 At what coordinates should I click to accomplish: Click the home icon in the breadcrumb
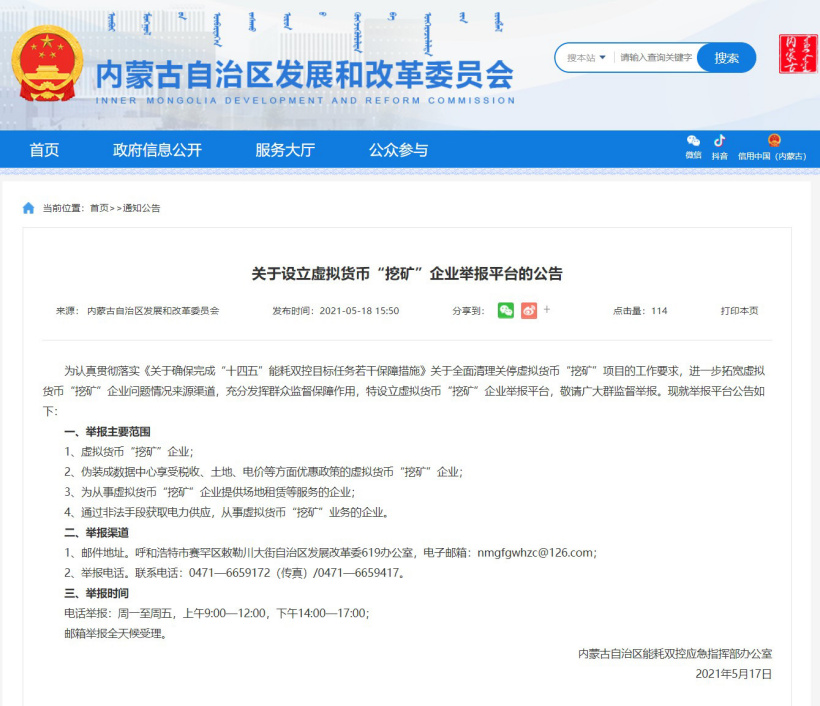coord(28,208)
